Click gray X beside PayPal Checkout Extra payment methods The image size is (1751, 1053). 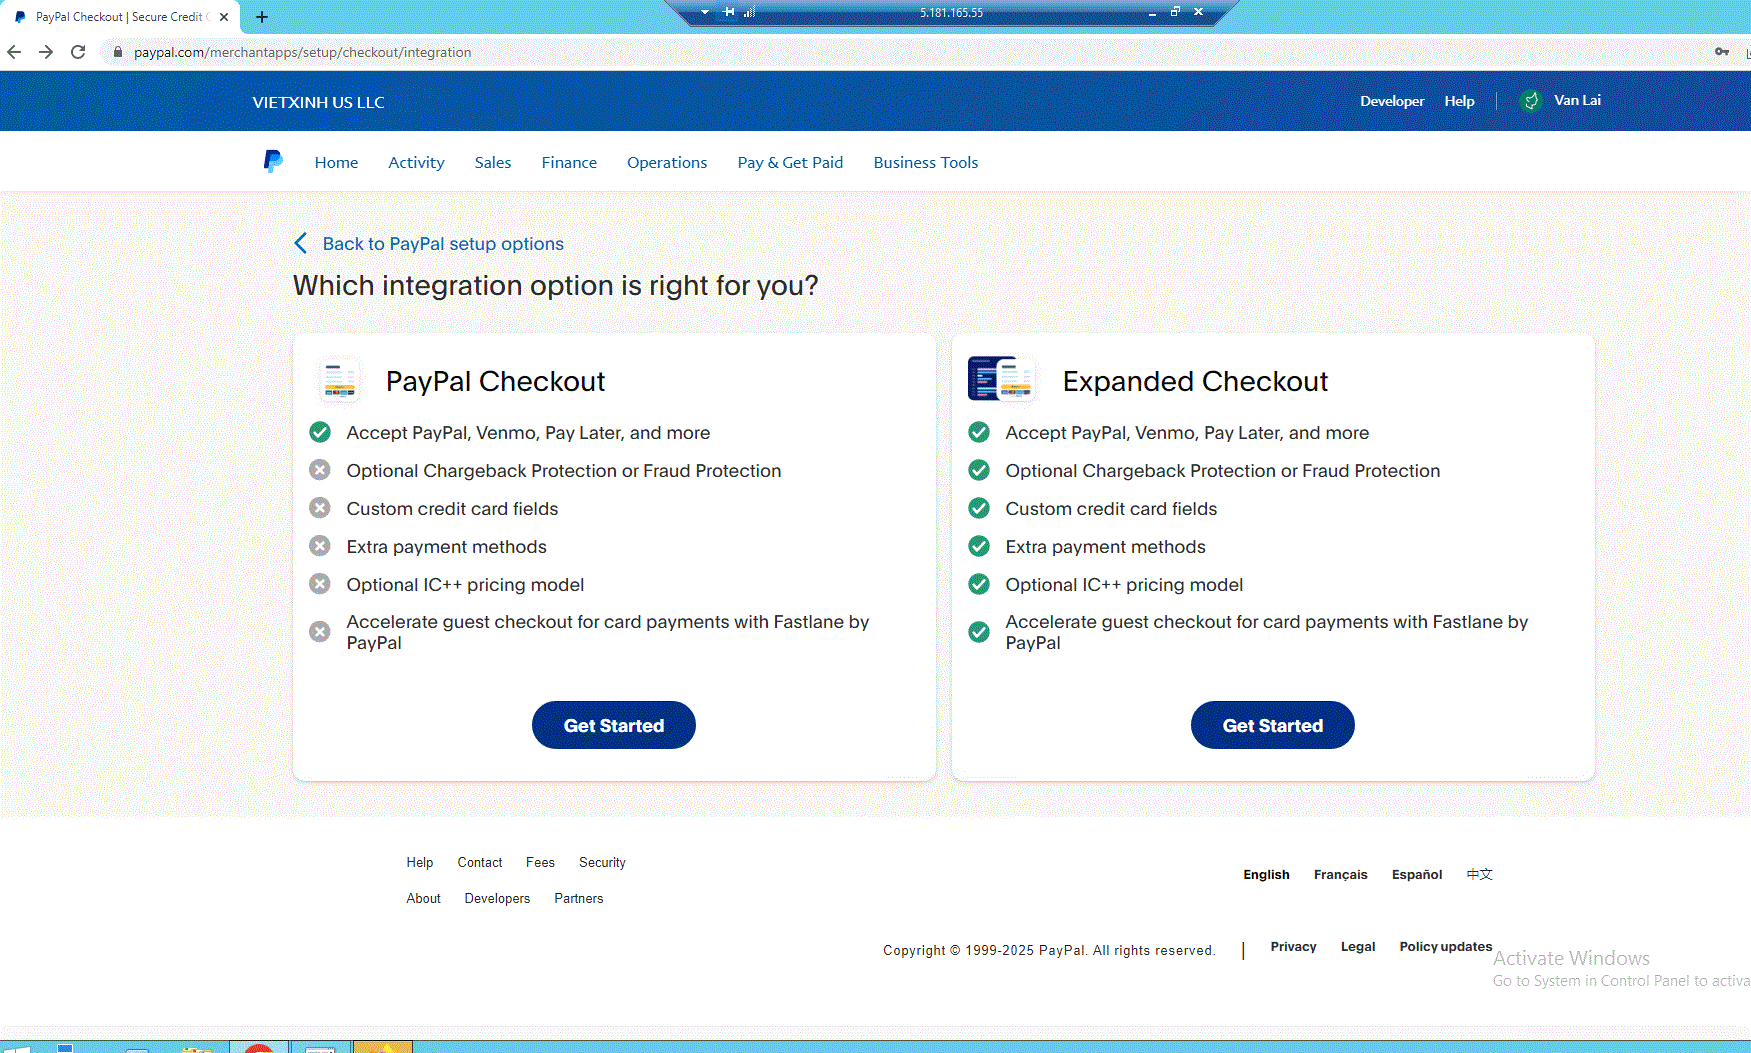pos(320,546)
